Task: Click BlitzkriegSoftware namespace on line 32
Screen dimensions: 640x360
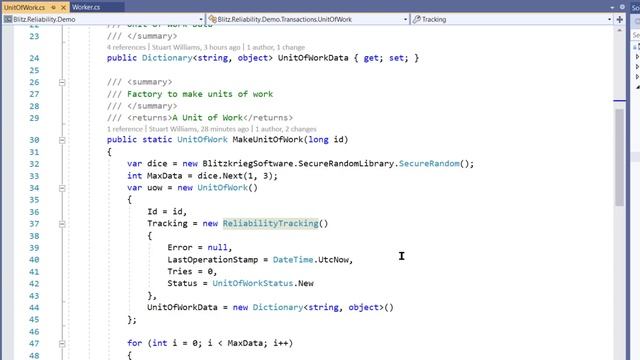Action: [x=248, y=164]
